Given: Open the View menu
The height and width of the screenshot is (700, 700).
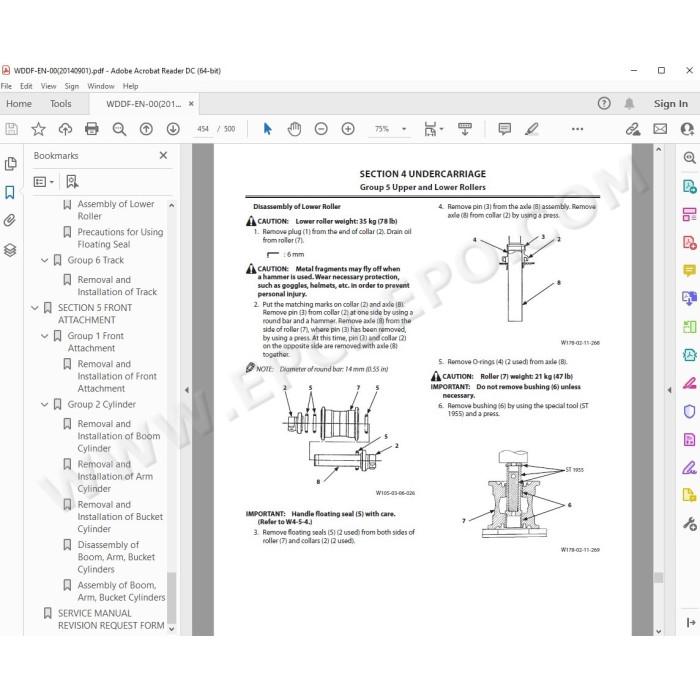Looking at the screenshot, I should pyautogui.click(x=48, y=86).
